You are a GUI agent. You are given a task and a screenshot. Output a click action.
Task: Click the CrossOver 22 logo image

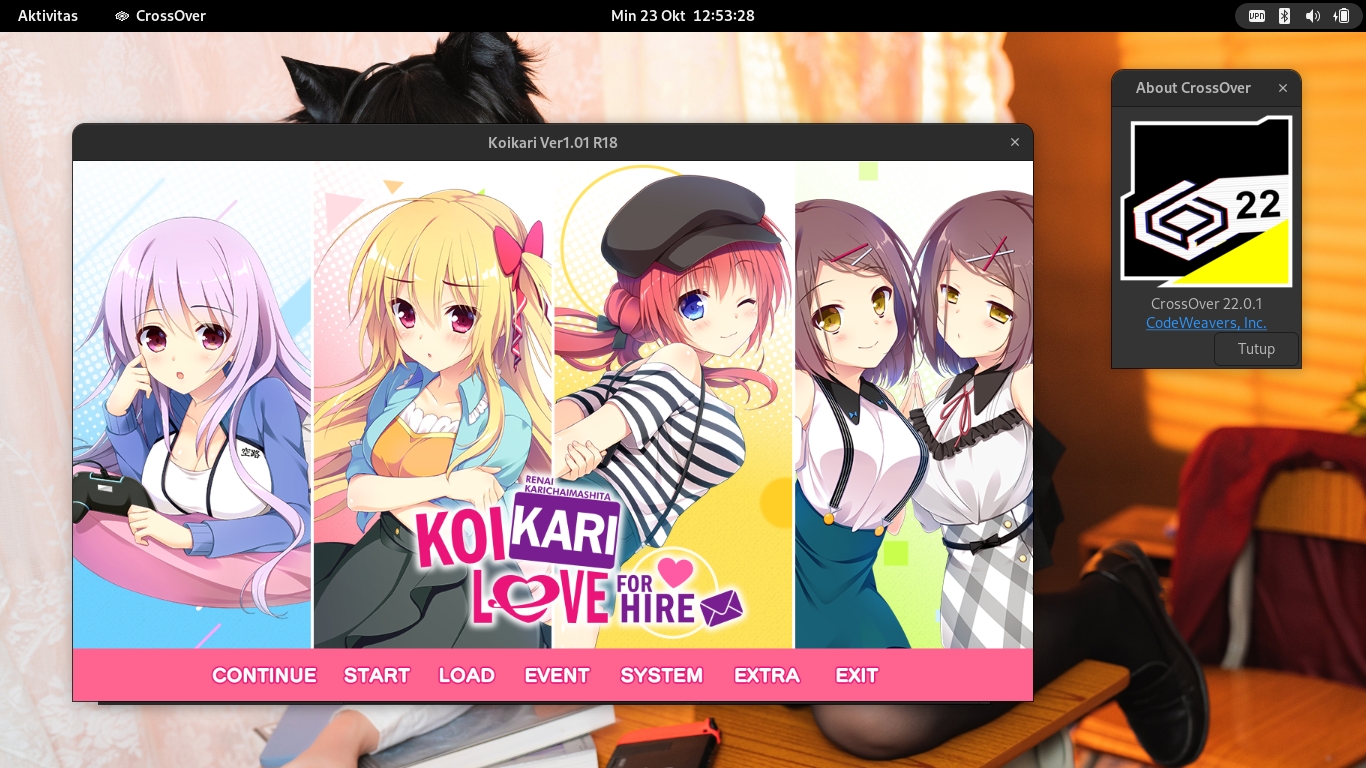[x=1206, y=201]
